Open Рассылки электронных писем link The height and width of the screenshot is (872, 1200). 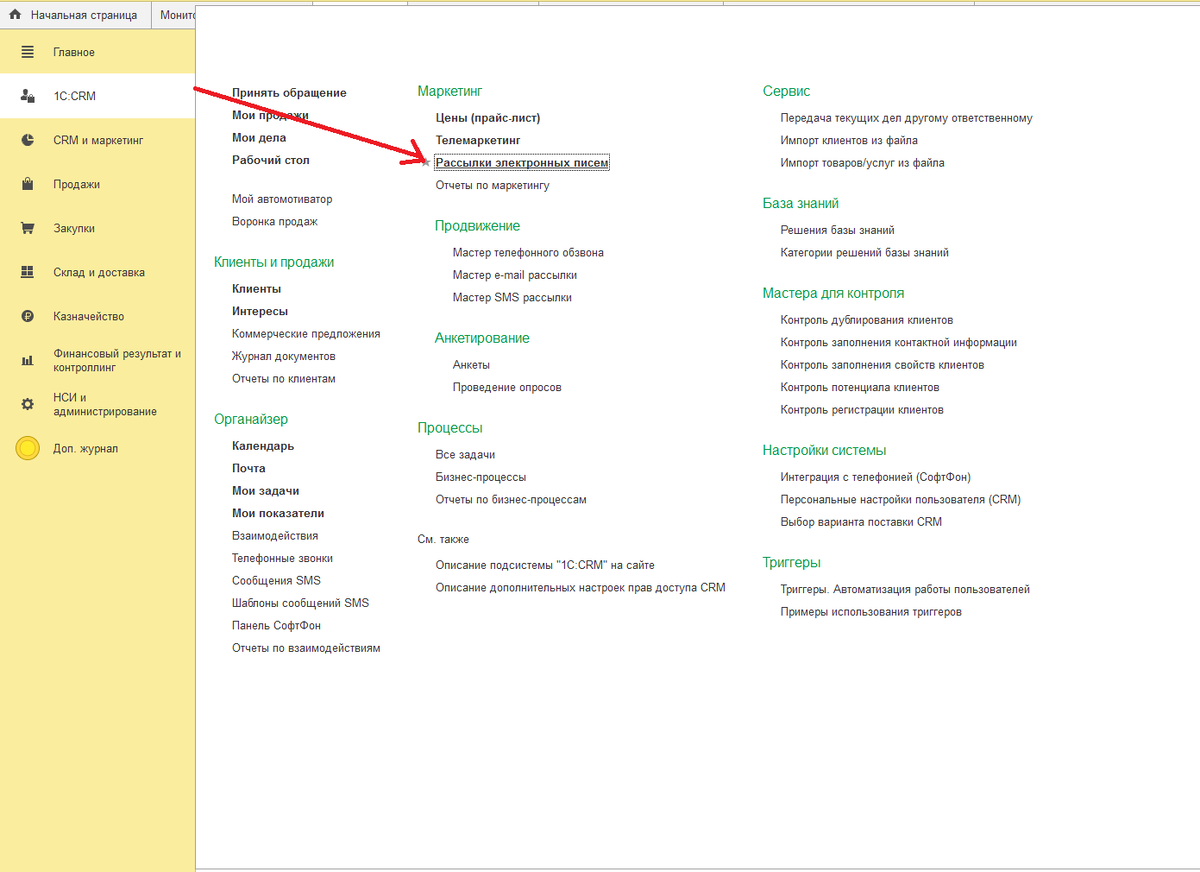[522, 162]
